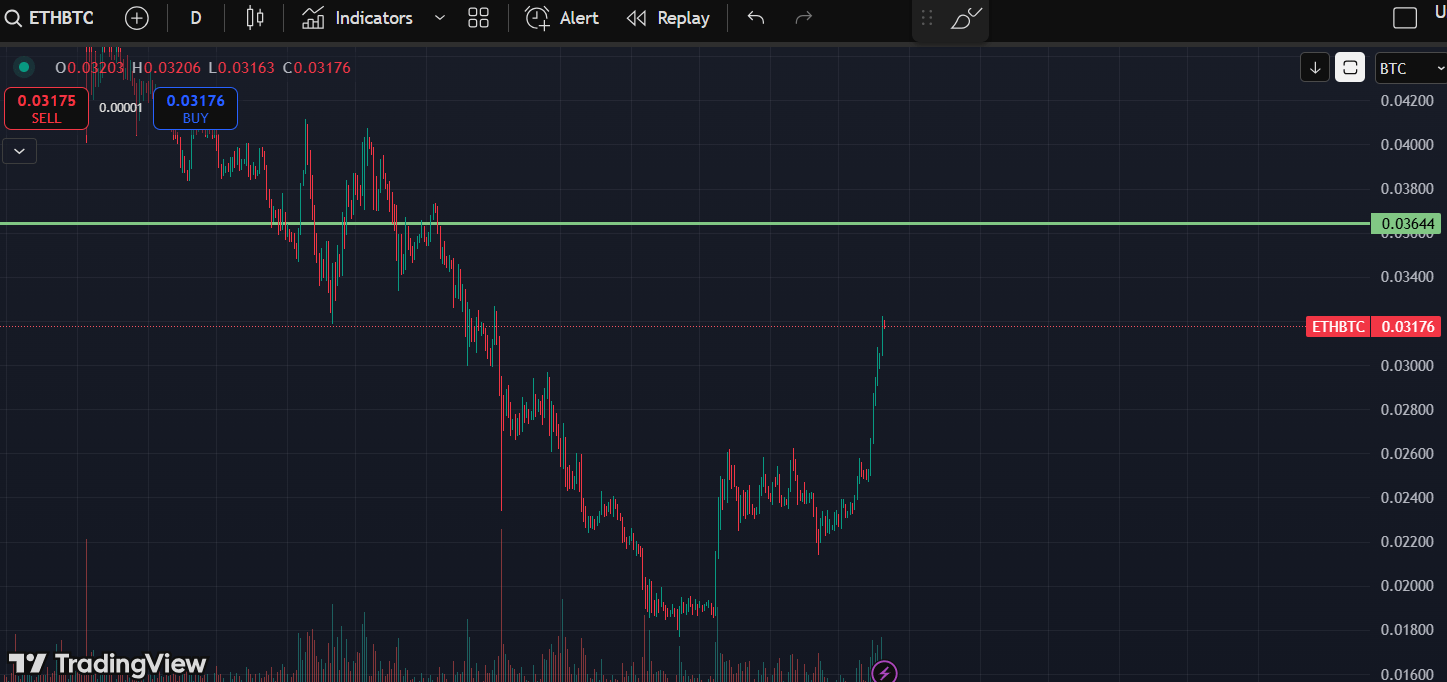Select the brush drawing tool

click(966, 18)
